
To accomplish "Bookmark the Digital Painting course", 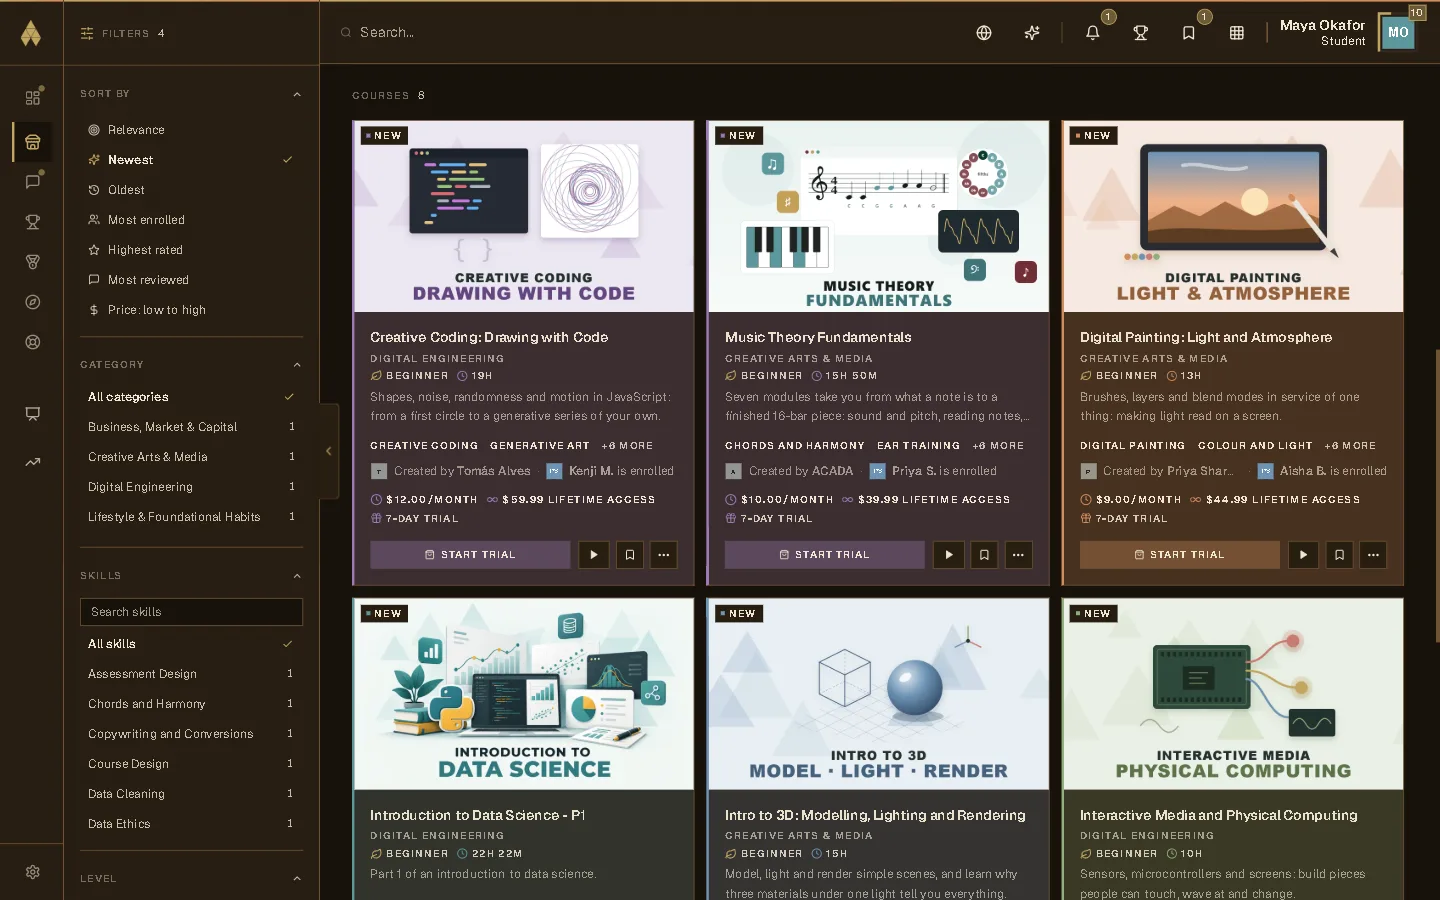I will coord(1339,555).
